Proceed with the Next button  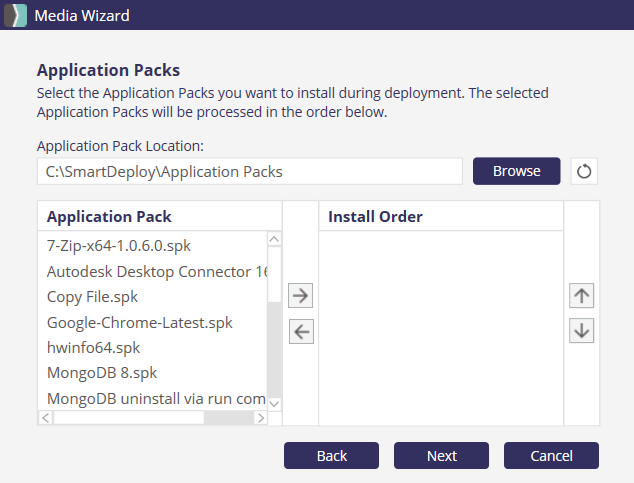point(441,455)
